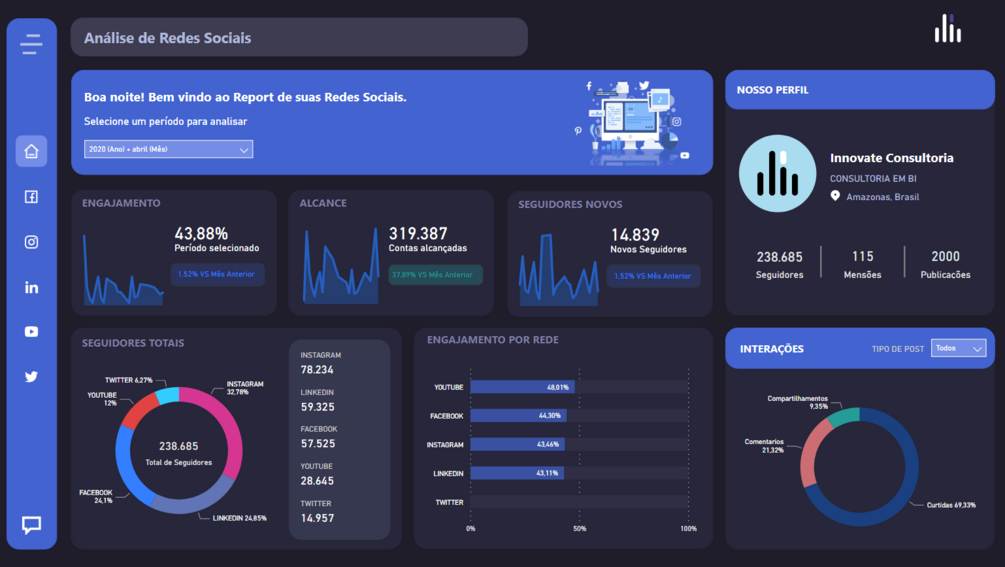Click the Instagram 43,46% engagement bar
Screen dimensions: 1005x567
(x=517, y=444)
